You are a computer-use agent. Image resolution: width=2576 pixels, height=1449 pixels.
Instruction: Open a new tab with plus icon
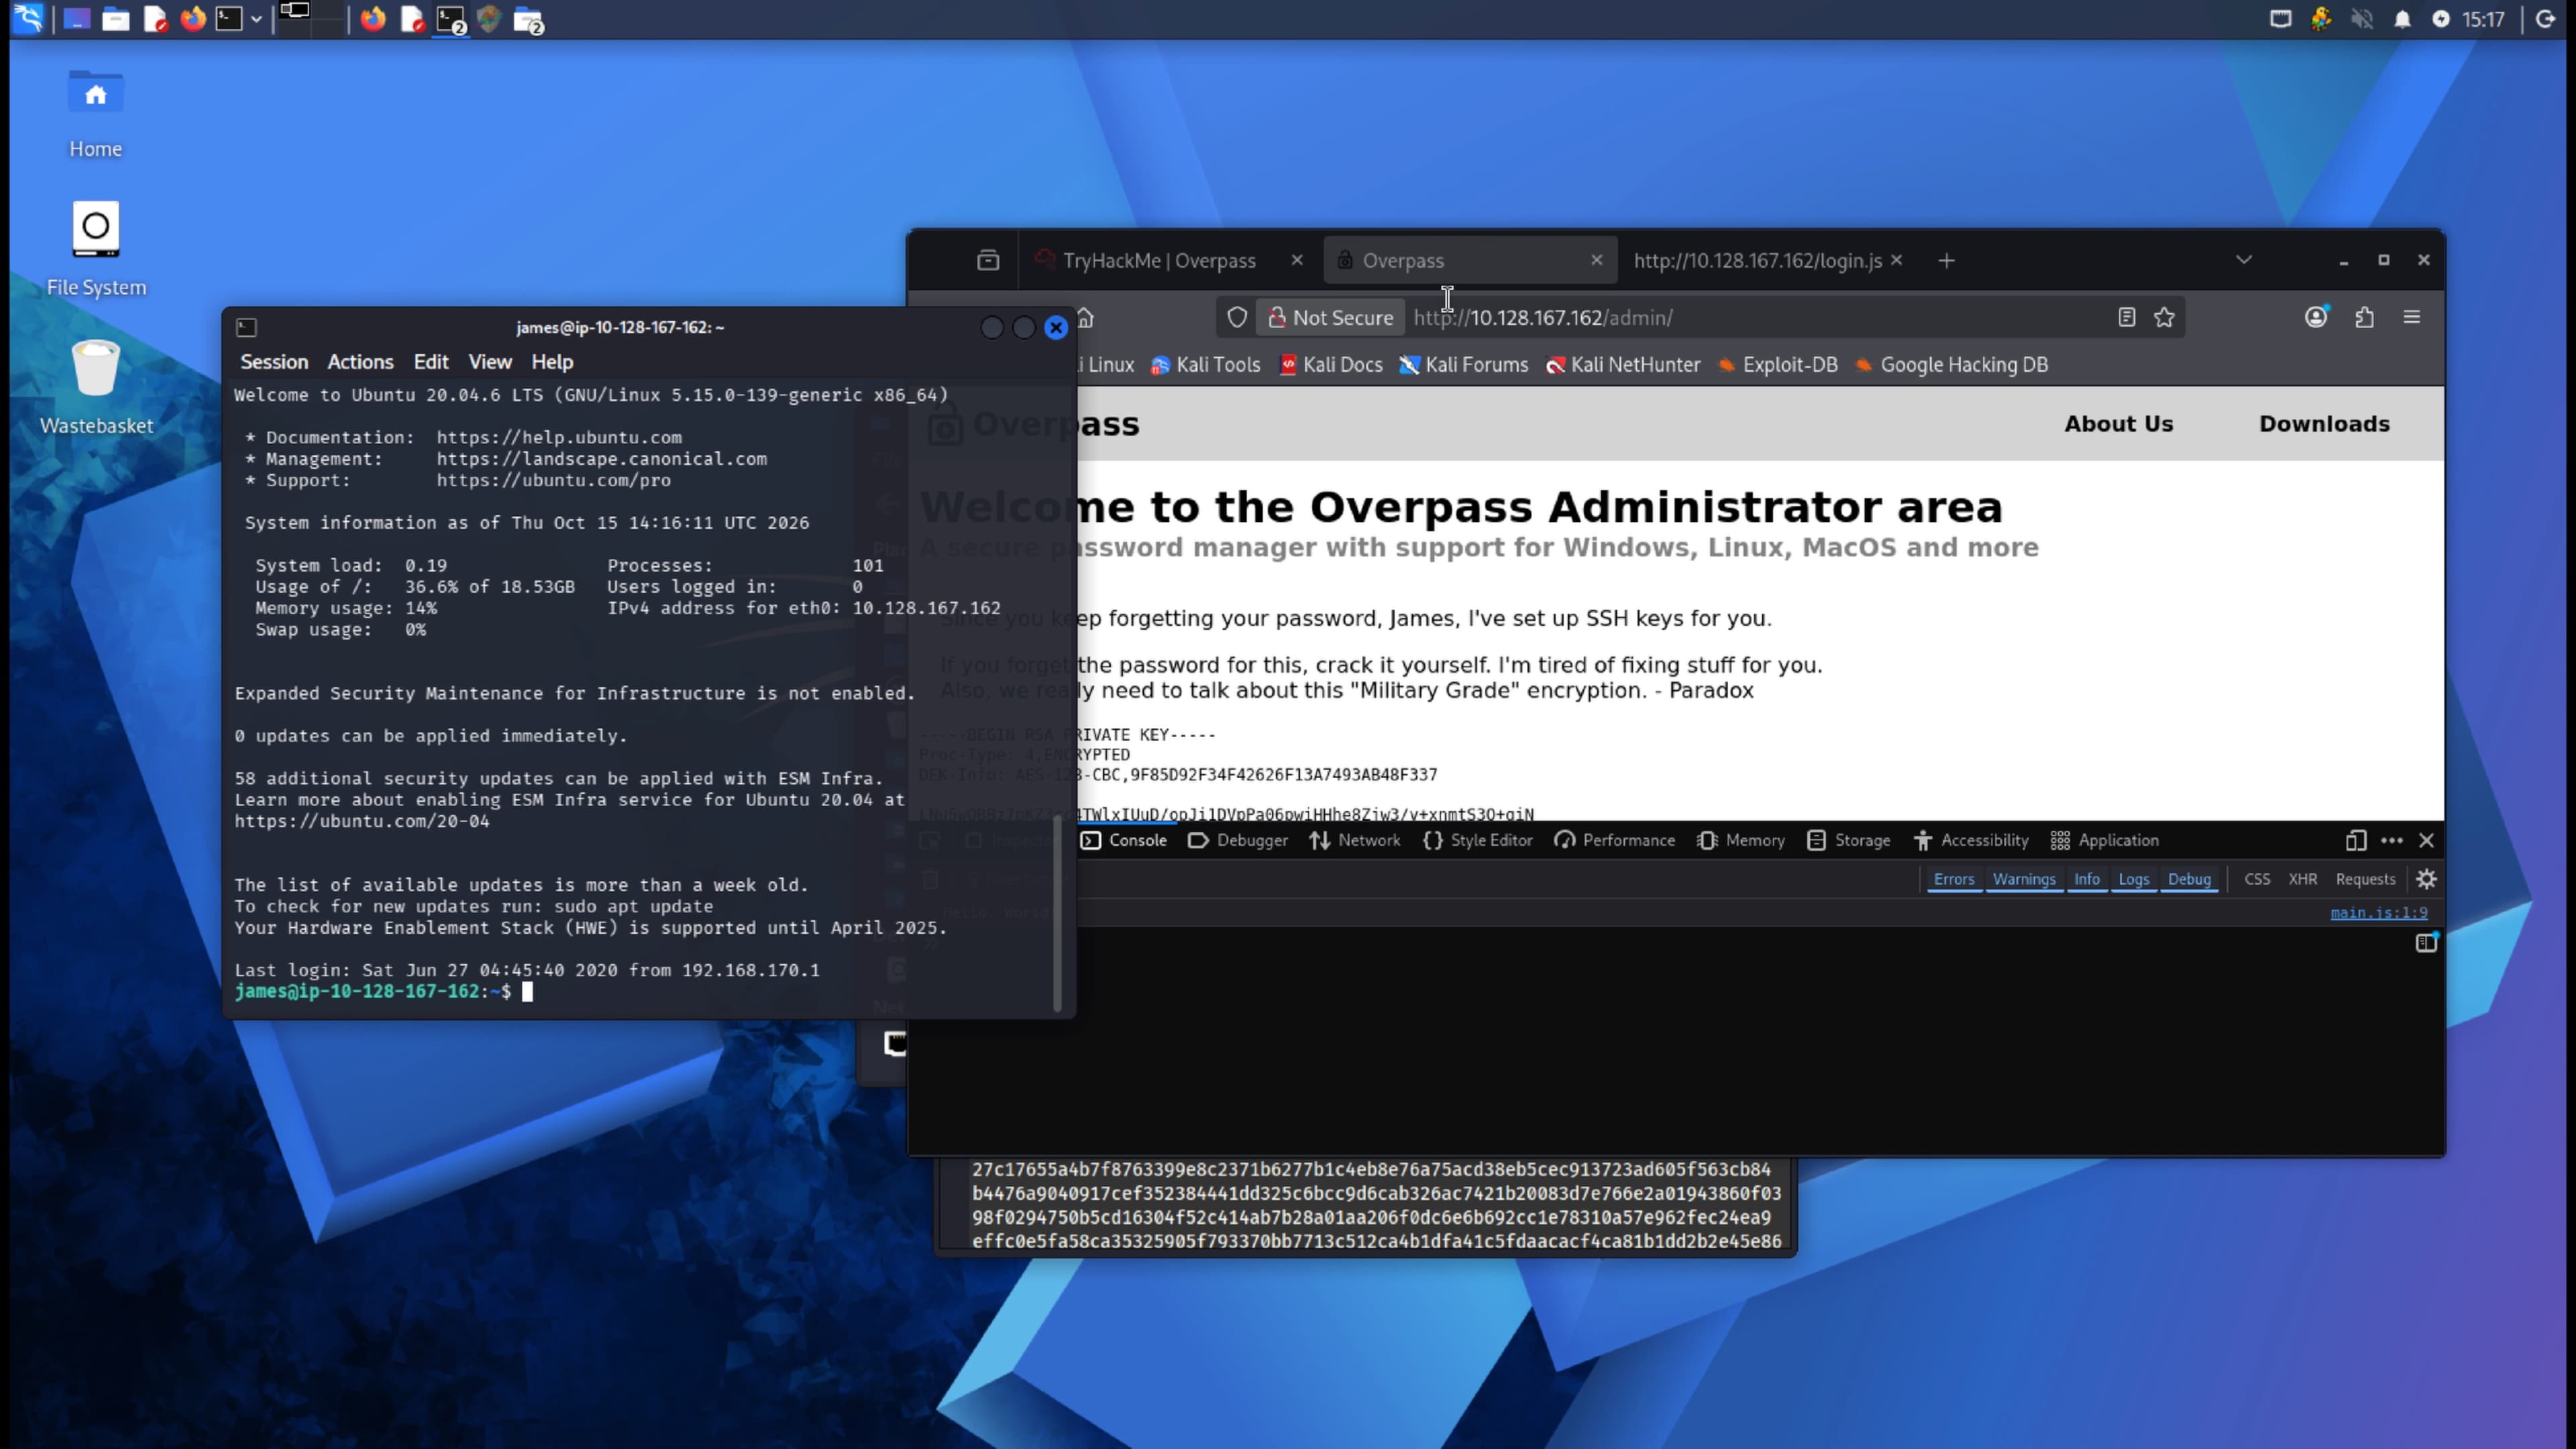tap(1946, 260)
